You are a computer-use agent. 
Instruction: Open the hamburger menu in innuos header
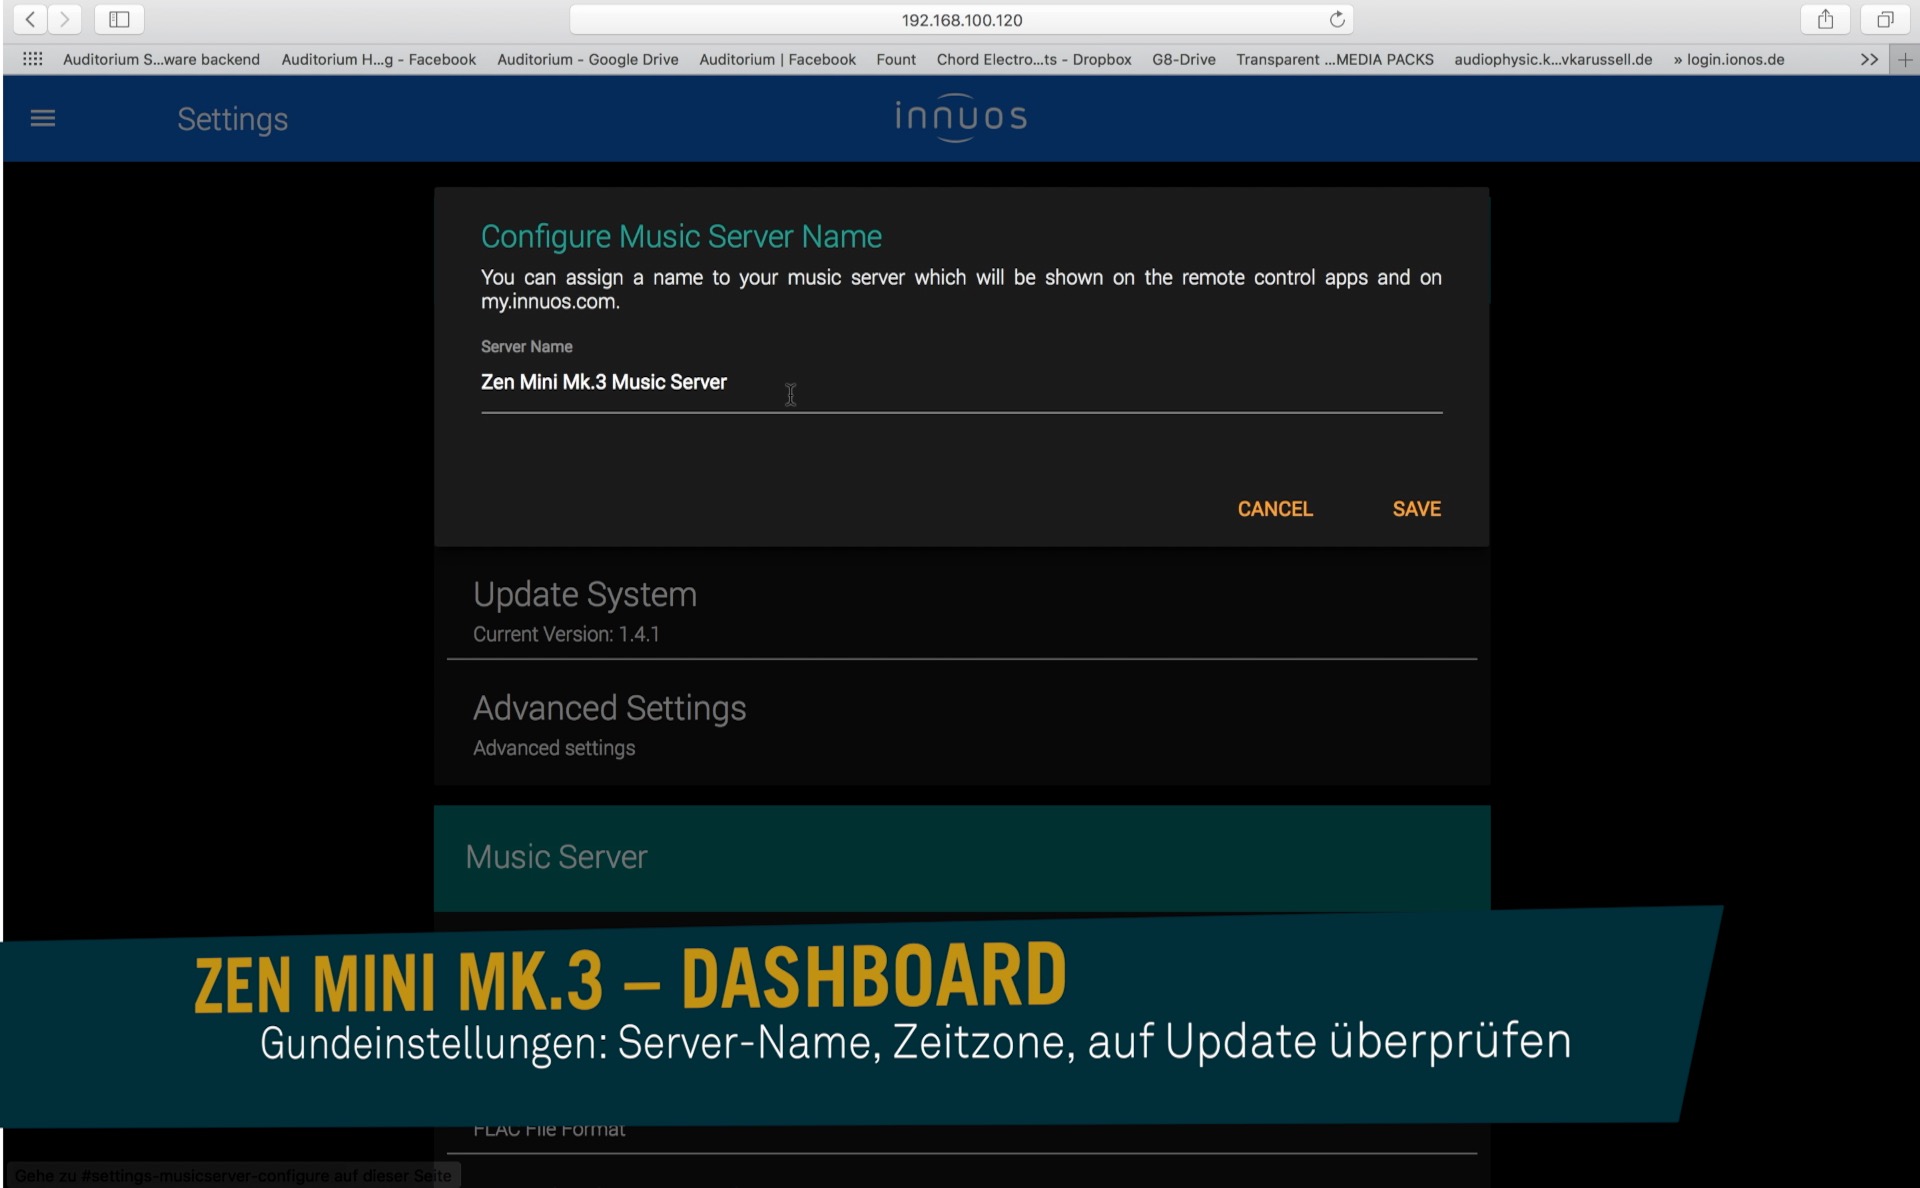coord(43,118)
